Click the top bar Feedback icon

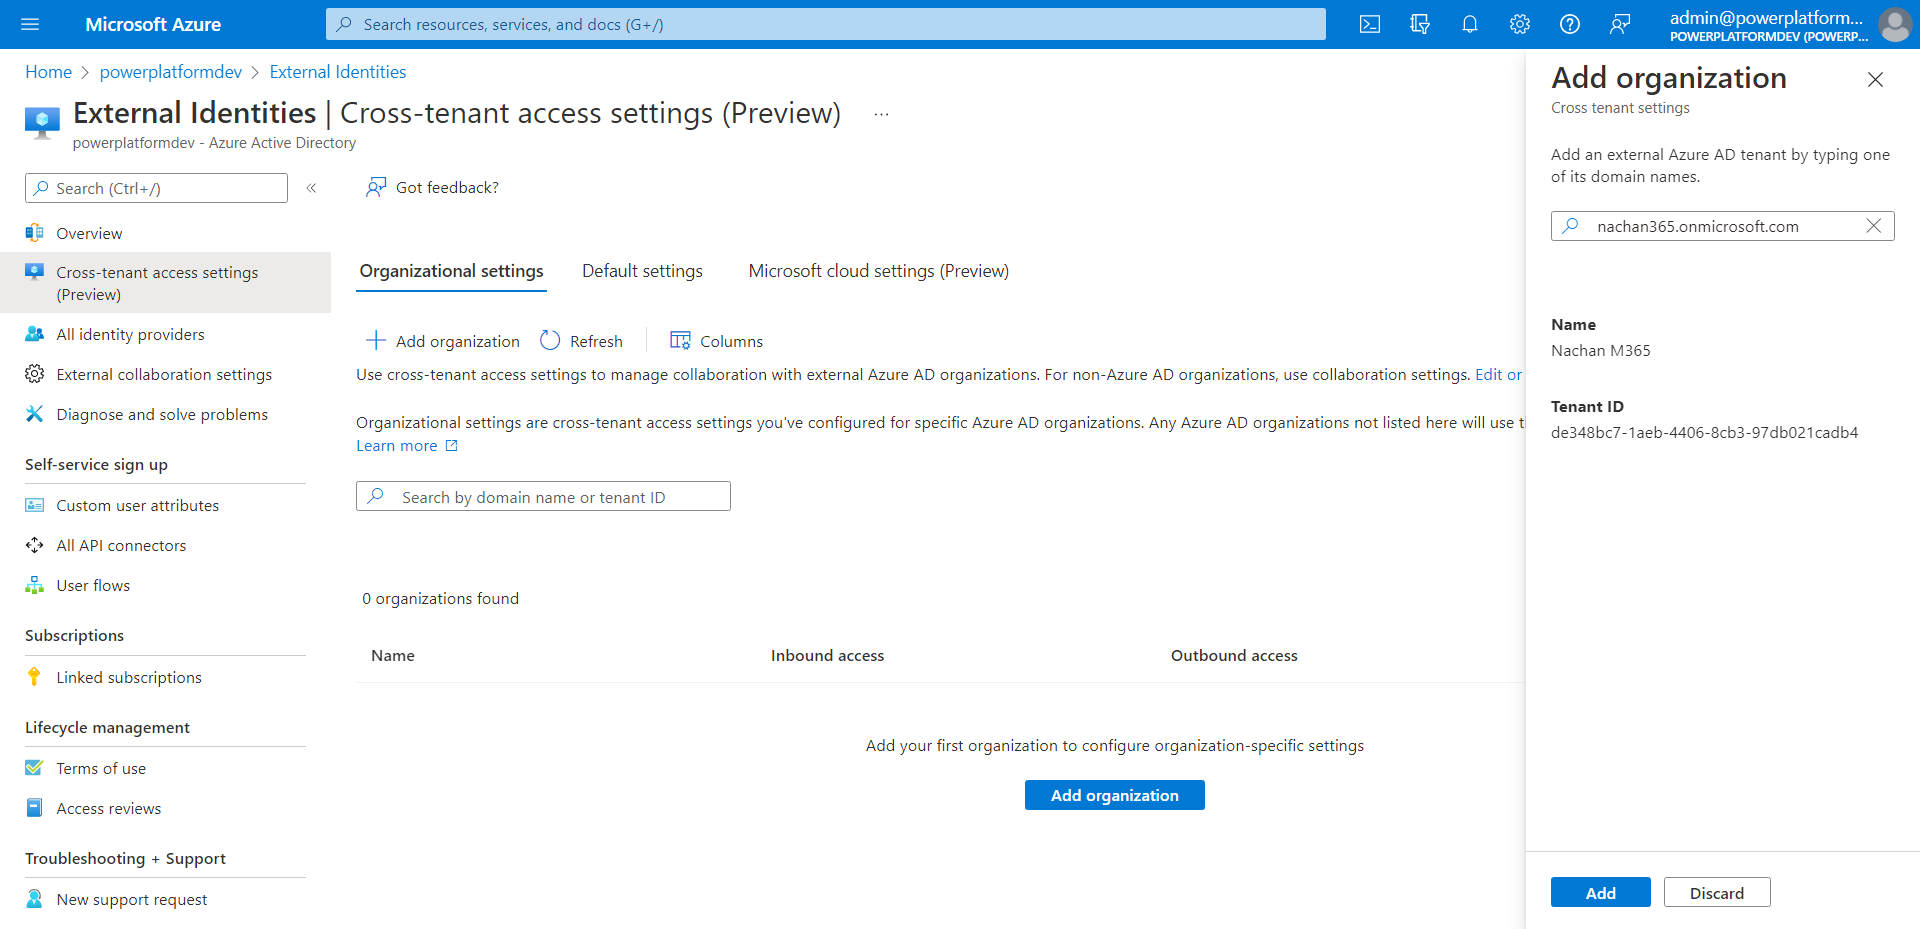(1620, 24)
